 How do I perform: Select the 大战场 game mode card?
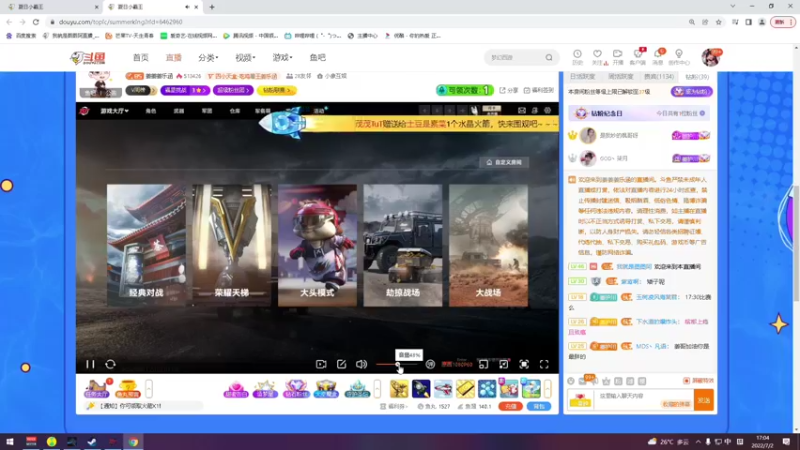click(488, 245)
